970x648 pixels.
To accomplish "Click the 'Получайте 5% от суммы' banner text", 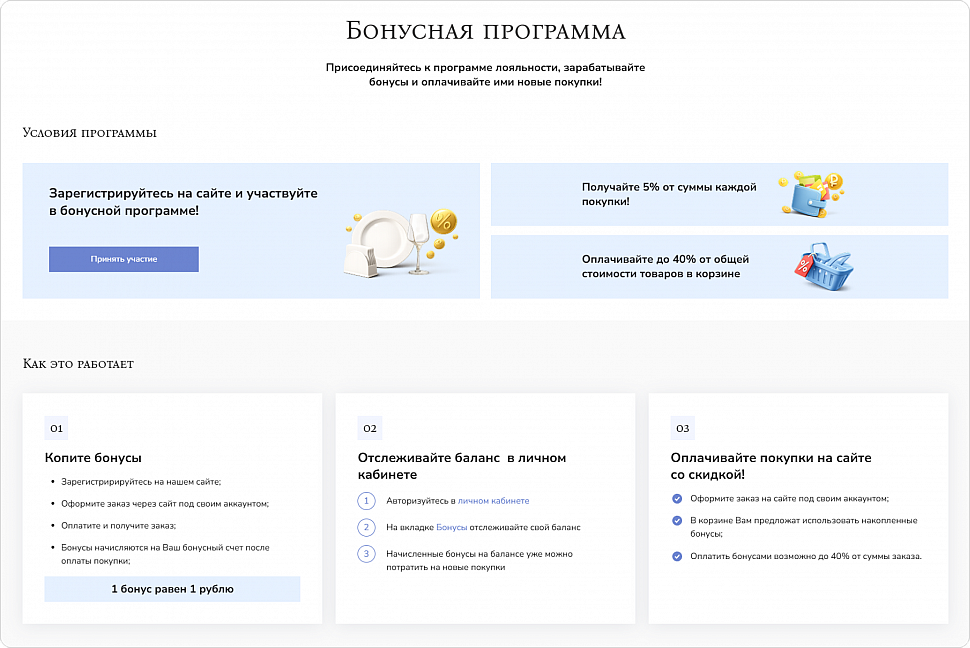I will tap(669, 194).
